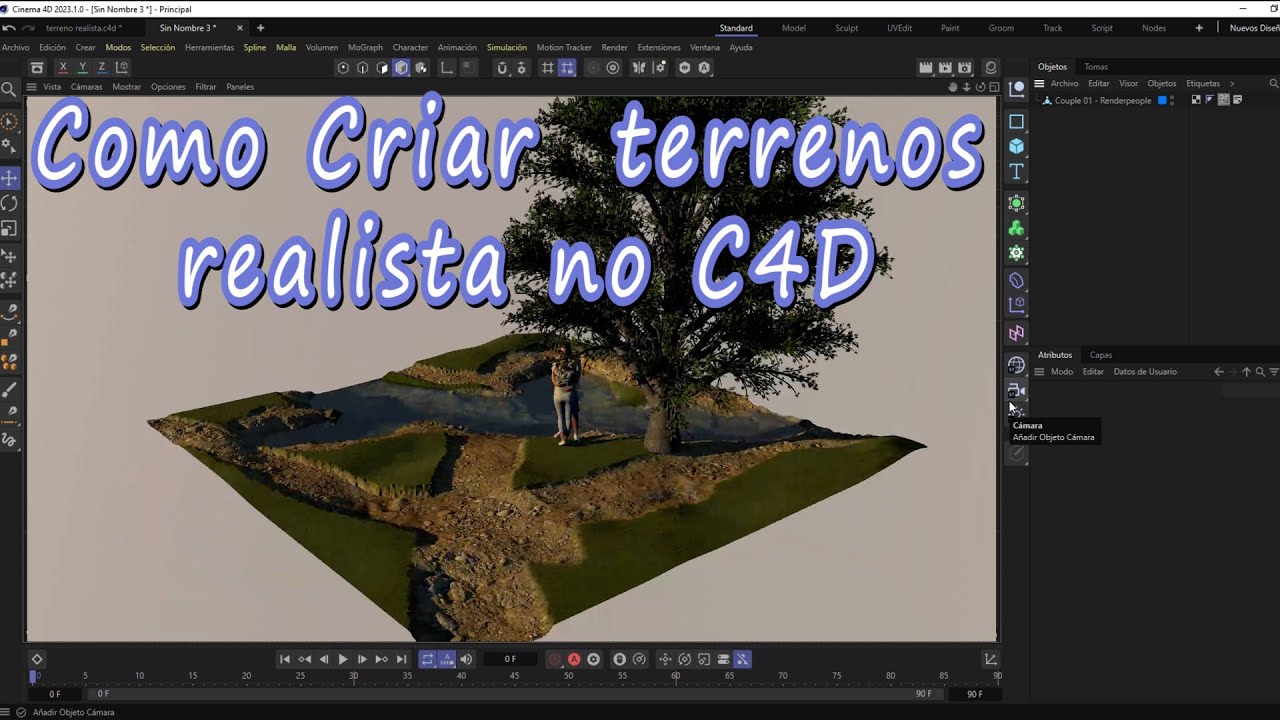This screenshot has height=720, width=1280.
Task: Open viewport hamburger menu
Action: coord(32,87)
